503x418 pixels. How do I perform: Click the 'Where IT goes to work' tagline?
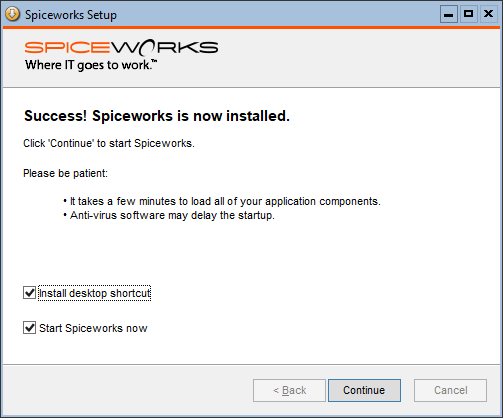pyautogui.click(x=91, y=65)
